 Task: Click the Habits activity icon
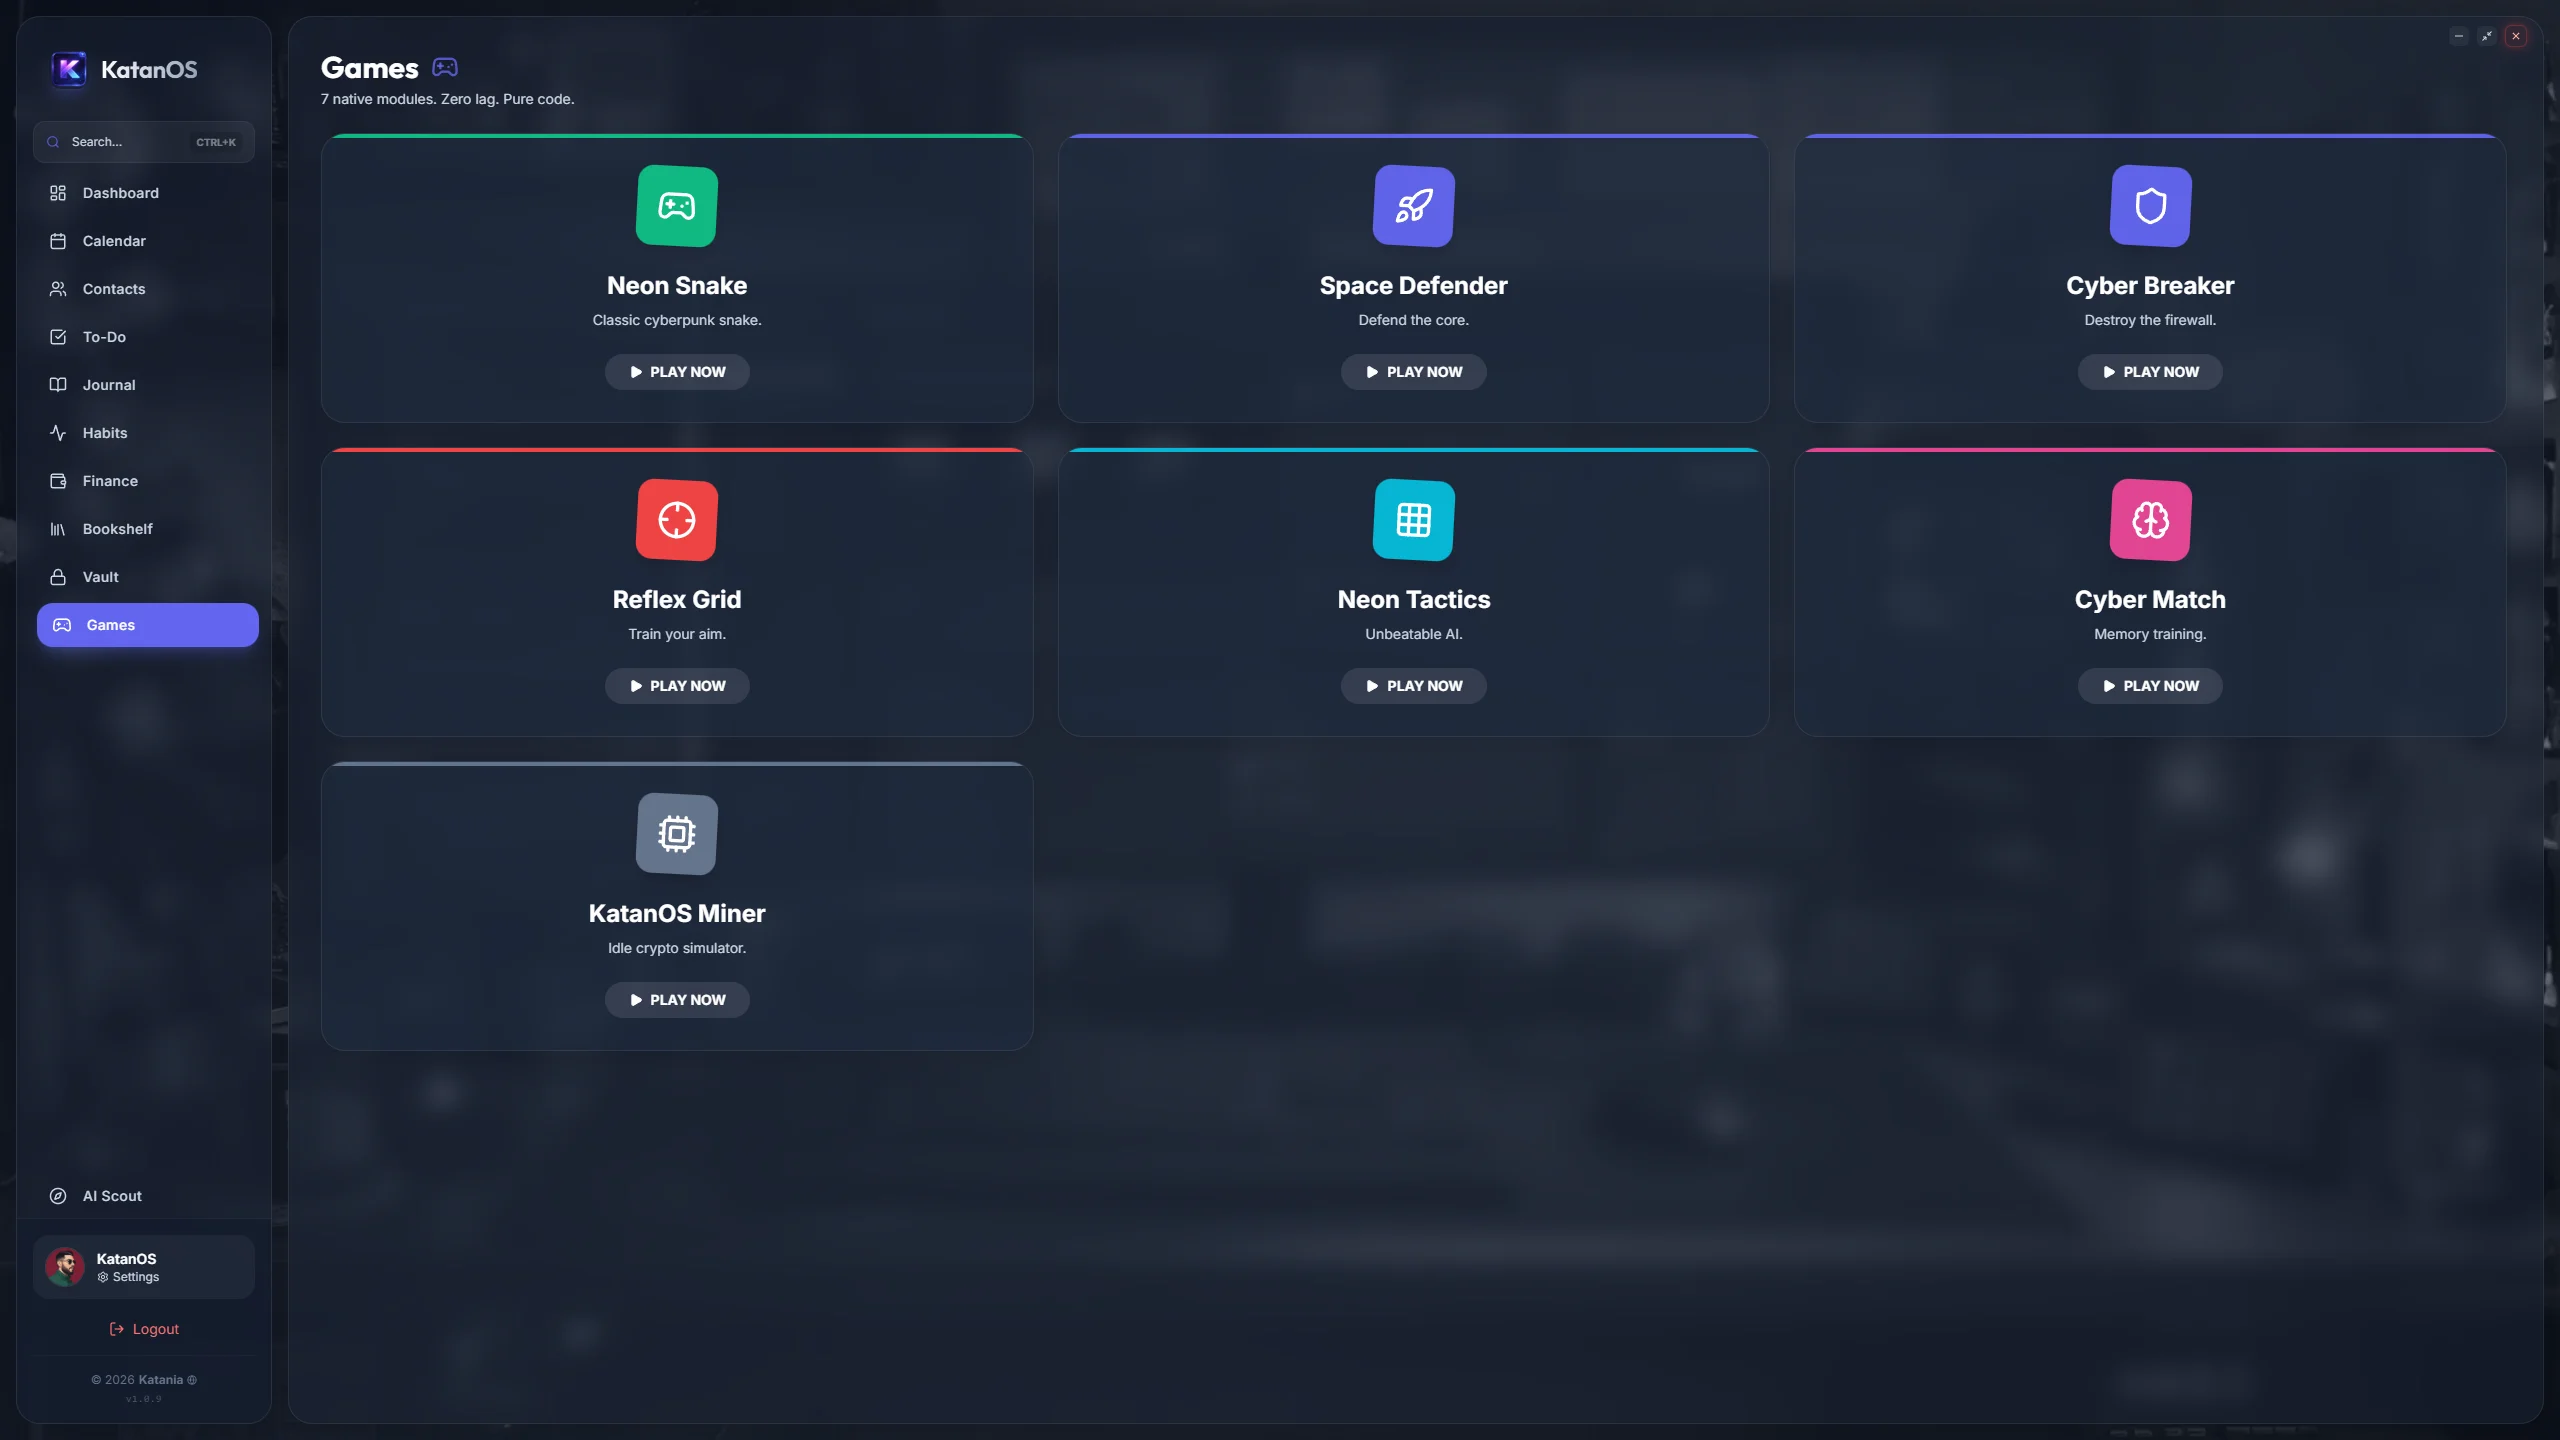point(58,432)
